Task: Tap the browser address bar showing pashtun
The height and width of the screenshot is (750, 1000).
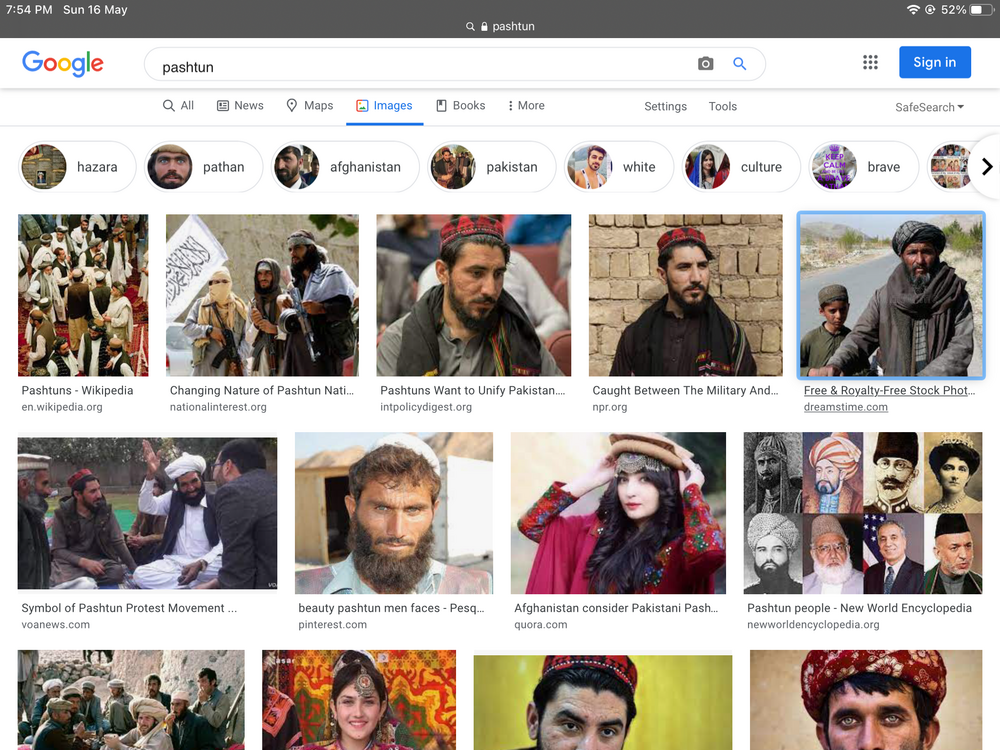Action: 500,26
